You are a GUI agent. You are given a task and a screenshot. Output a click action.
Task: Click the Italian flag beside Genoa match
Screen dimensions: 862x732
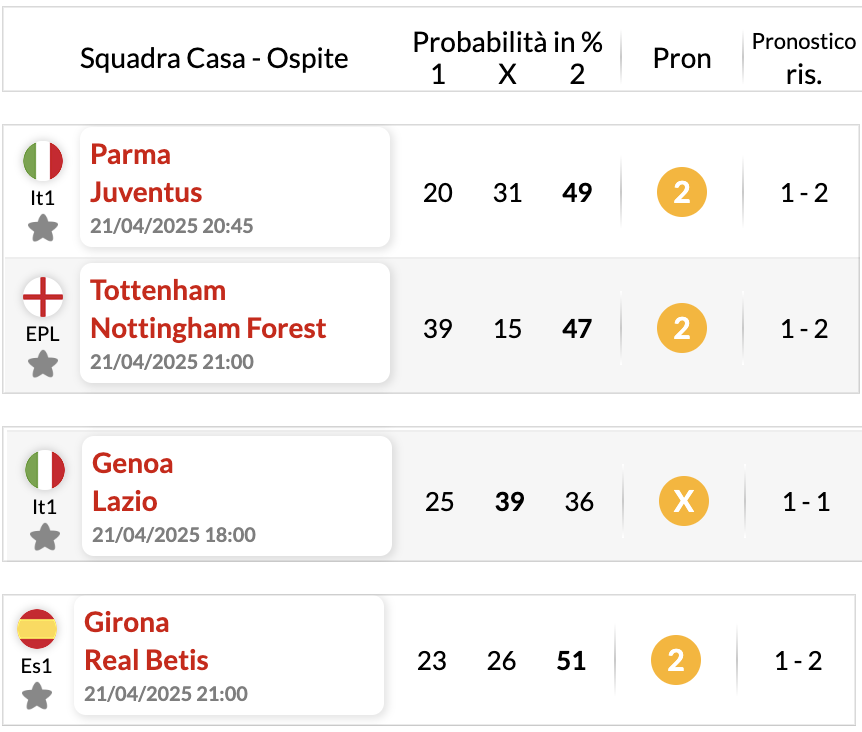pyautogui.click(x=45, y=470)
